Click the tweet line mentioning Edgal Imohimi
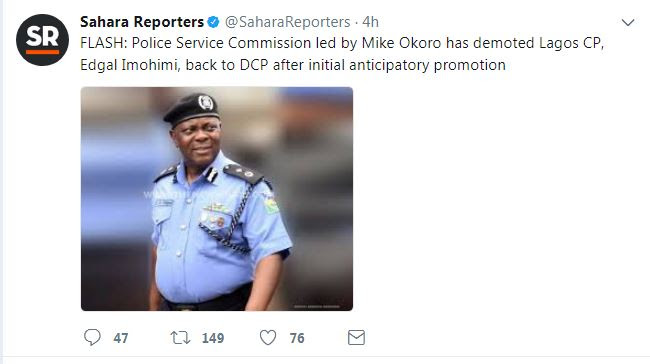Screen dimensions: 650x364 pos(293,65)
